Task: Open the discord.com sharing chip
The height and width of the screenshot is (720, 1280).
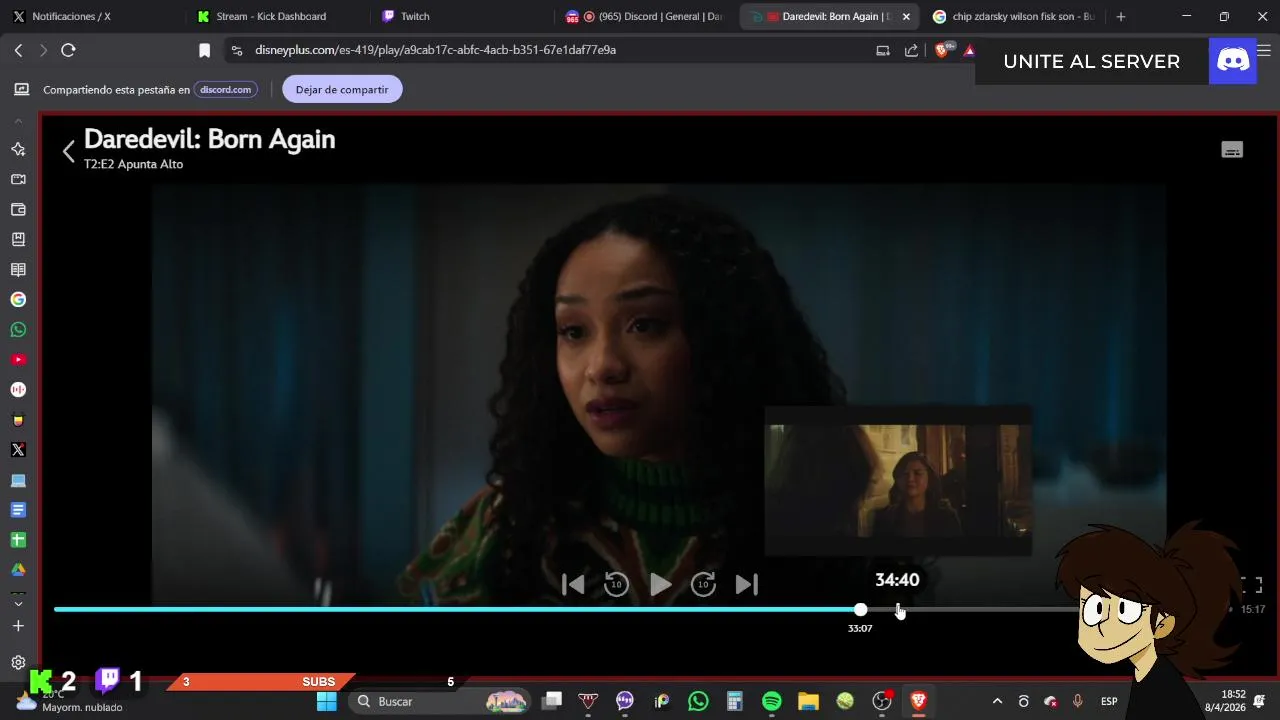Action: 225,89
